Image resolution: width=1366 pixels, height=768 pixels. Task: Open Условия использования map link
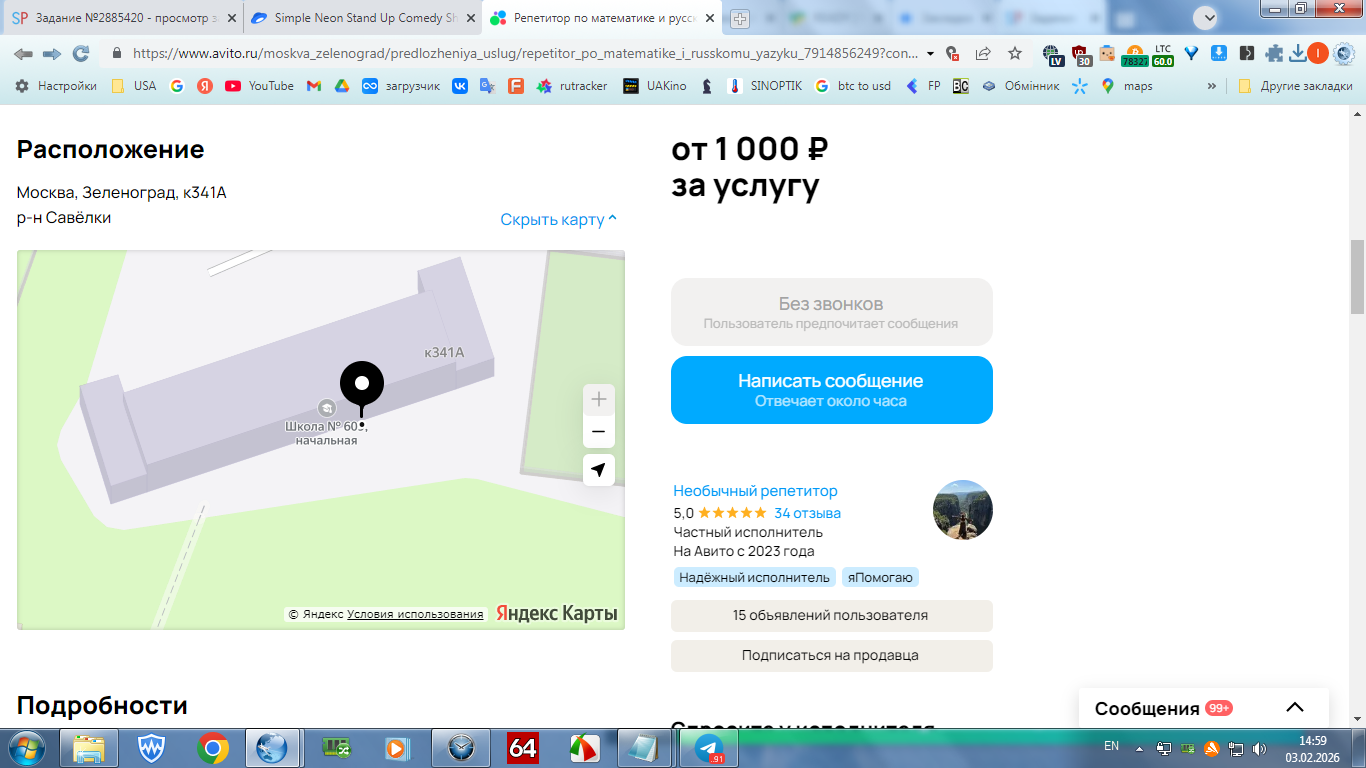coord(415,614)
